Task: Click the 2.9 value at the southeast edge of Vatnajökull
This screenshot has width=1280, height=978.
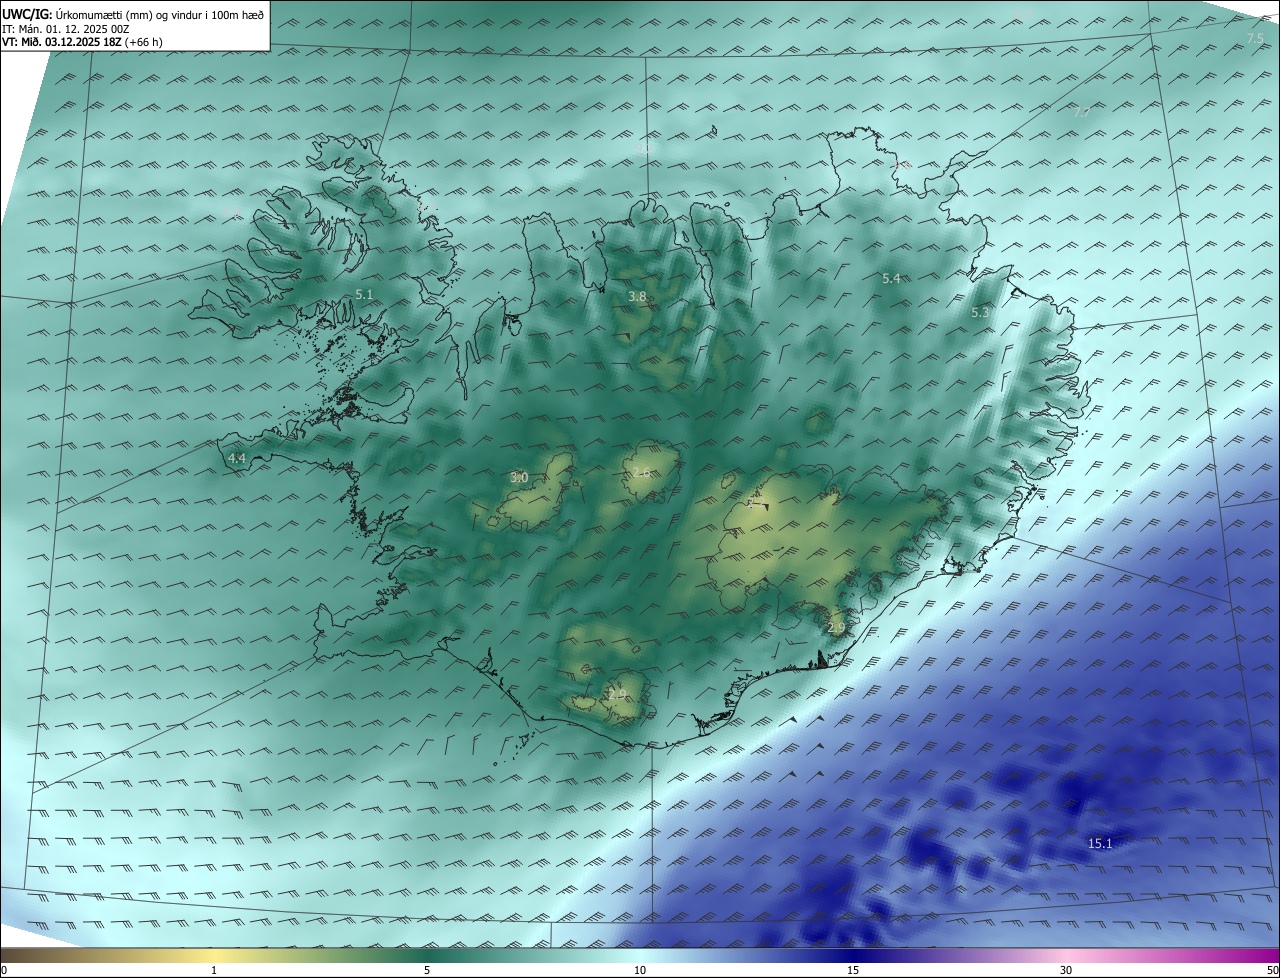Action: (x=836, y=627)
